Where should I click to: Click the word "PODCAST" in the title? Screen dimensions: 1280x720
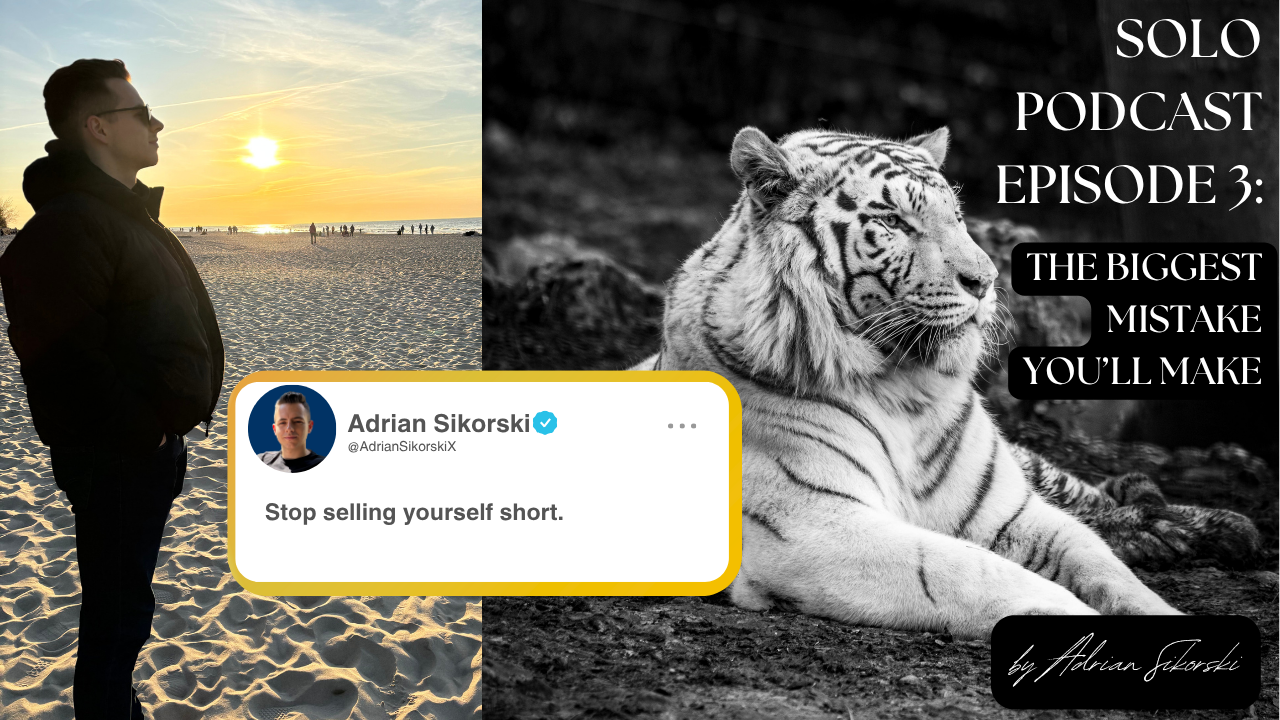[1139, 113]
